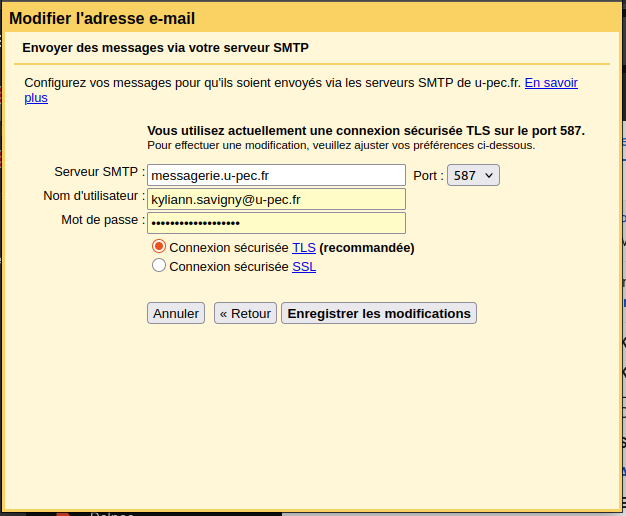Click the Modifier l'adresse e-mail title bar
The image size is (626, 516).
point(102,18)
